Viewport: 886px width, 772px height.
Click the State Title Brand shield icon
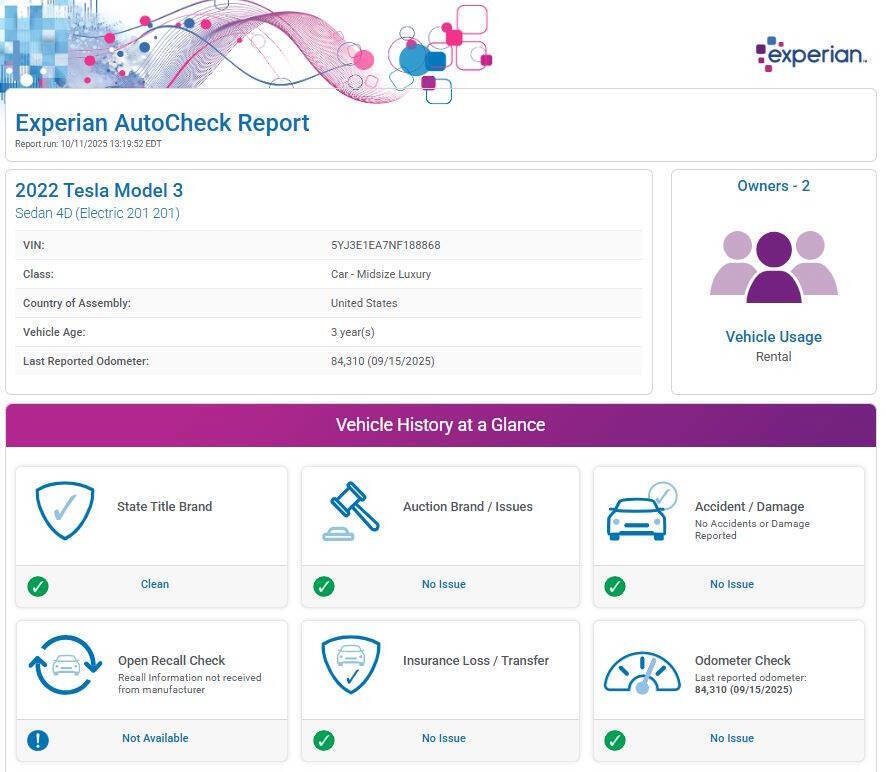65,511
